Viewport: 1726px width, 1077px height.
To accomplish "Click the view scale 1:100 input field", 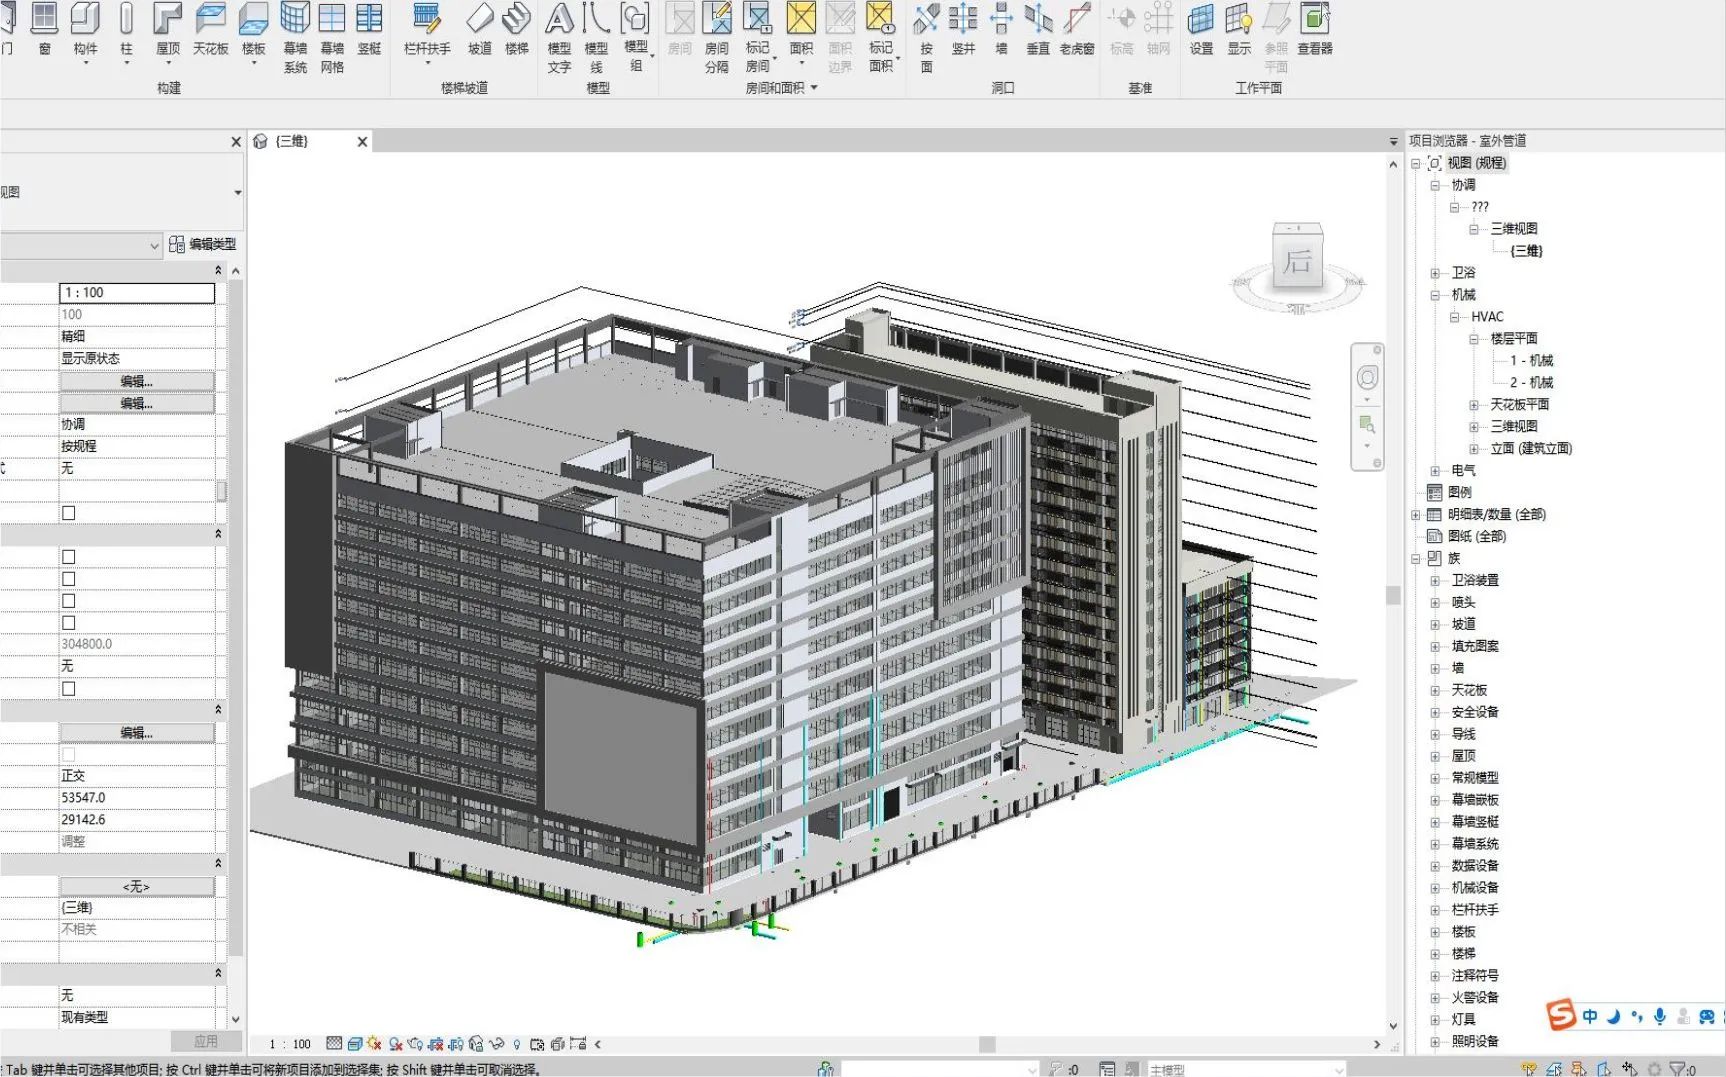I will pyautogui.click(x=137, y=293).
